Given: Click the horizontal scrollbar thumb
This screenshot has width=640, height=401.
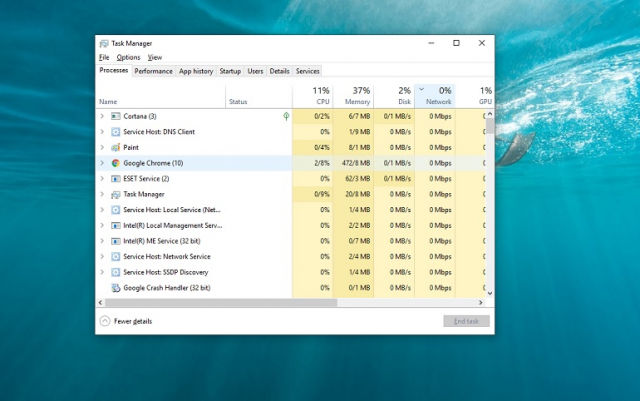Looking at the screenshot, I should (221, 303).
